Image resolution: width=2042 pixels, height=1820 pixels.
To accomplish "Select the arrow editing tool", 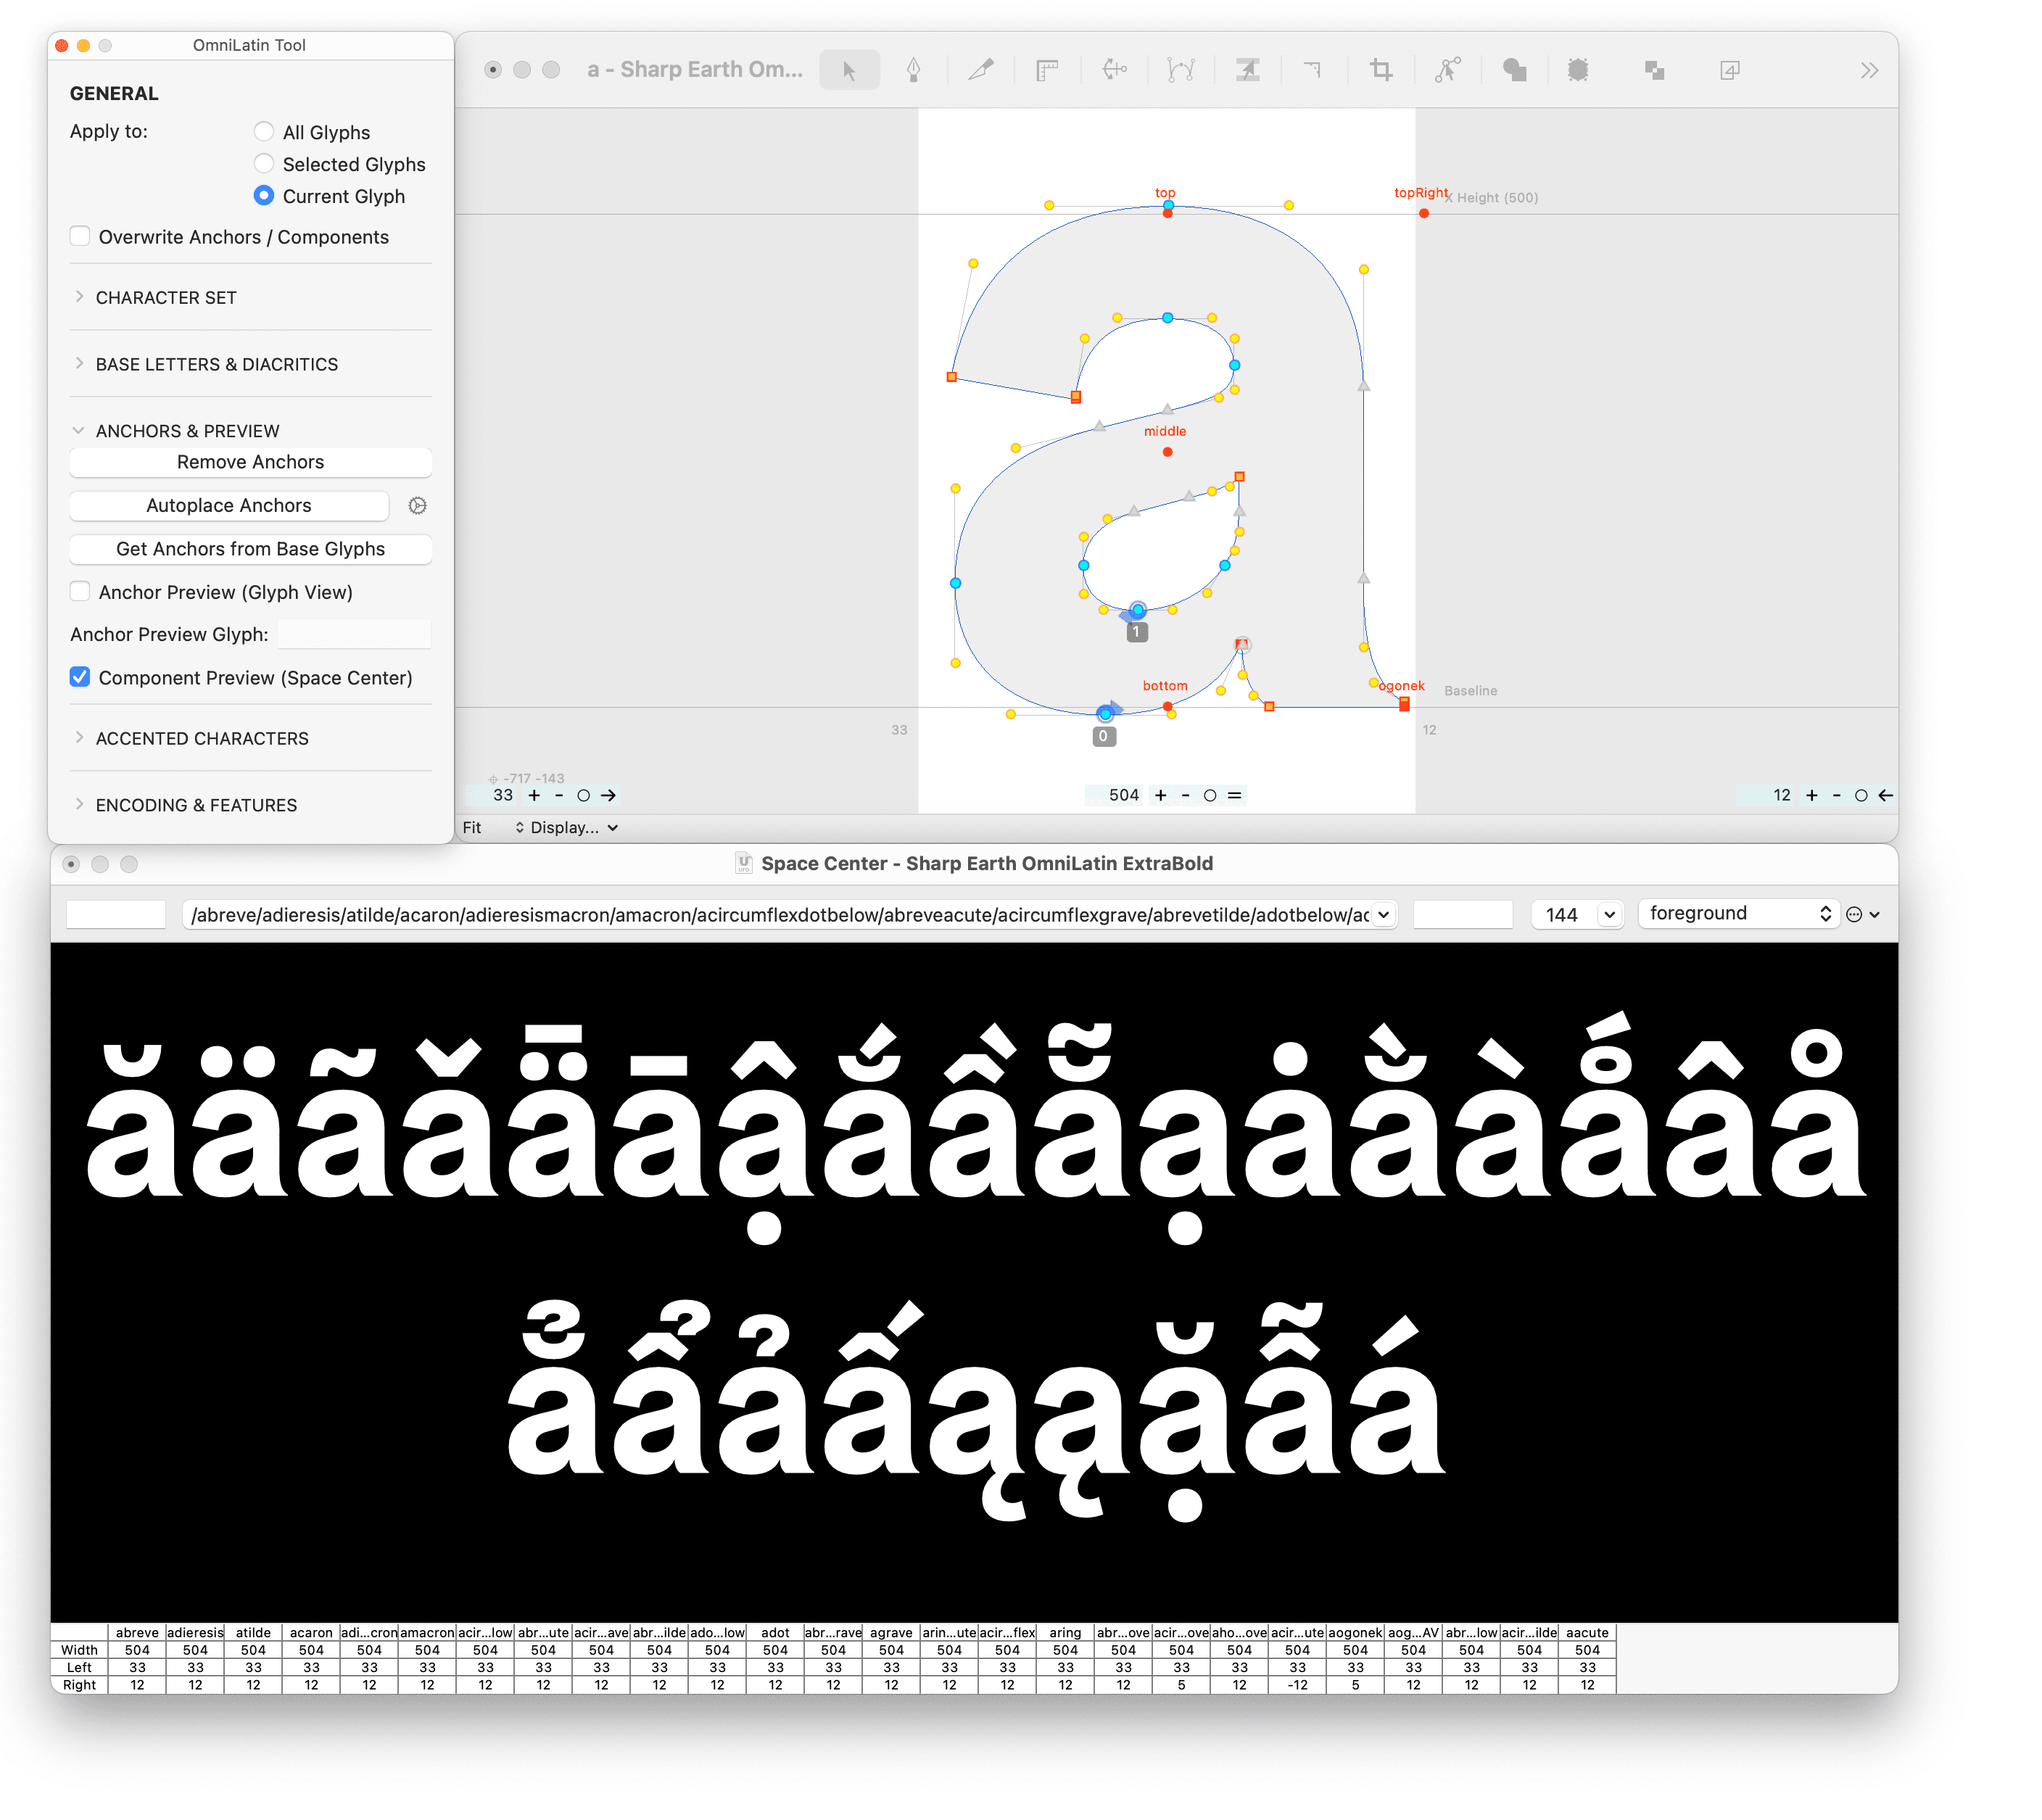I will point(848,70).
